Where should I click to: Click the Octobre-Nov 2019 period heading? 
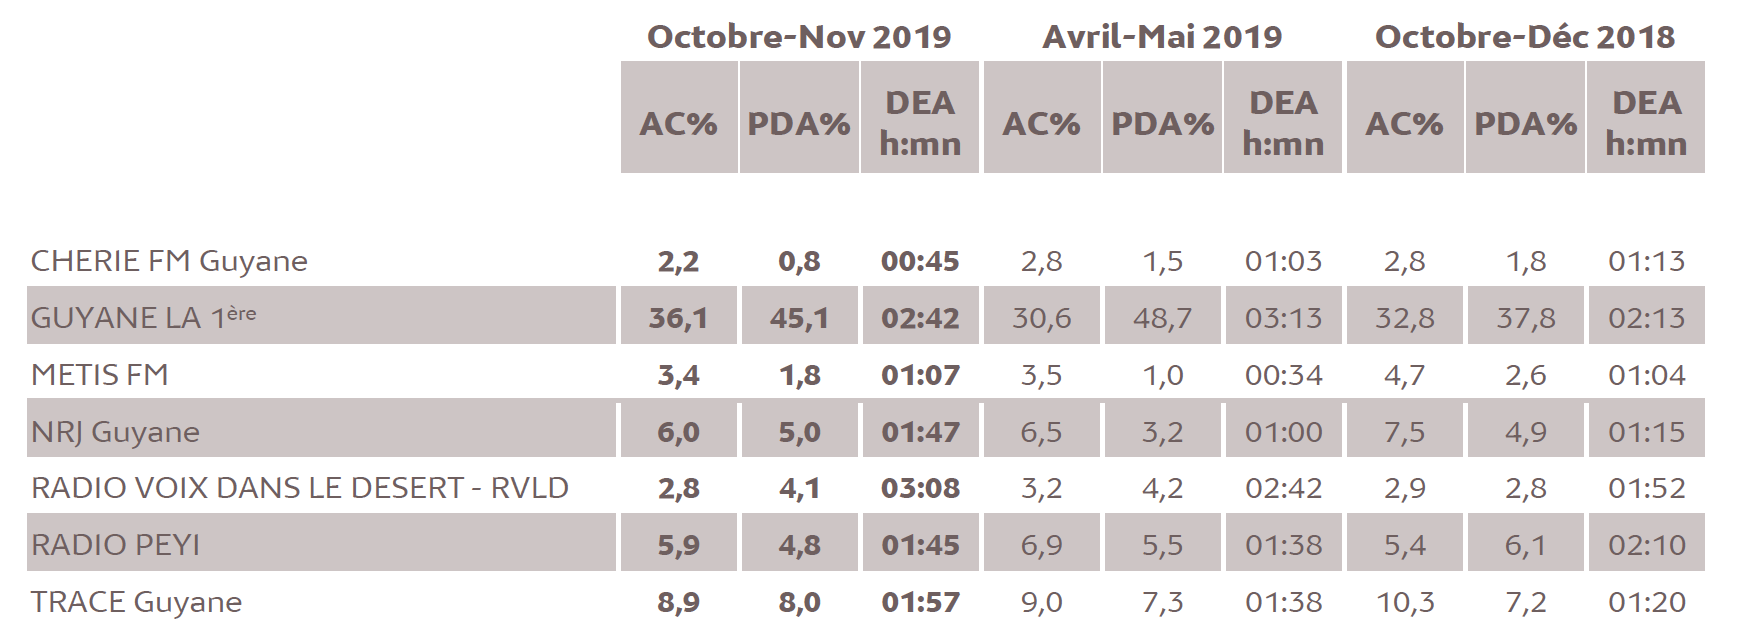[798, 37]
